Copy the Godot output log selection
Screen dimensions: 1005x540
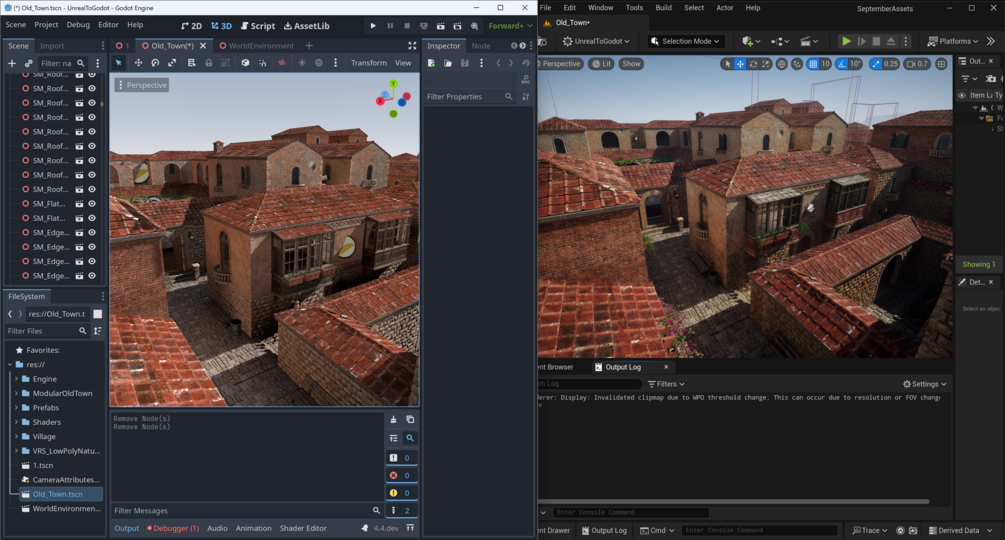click(410, 420)
